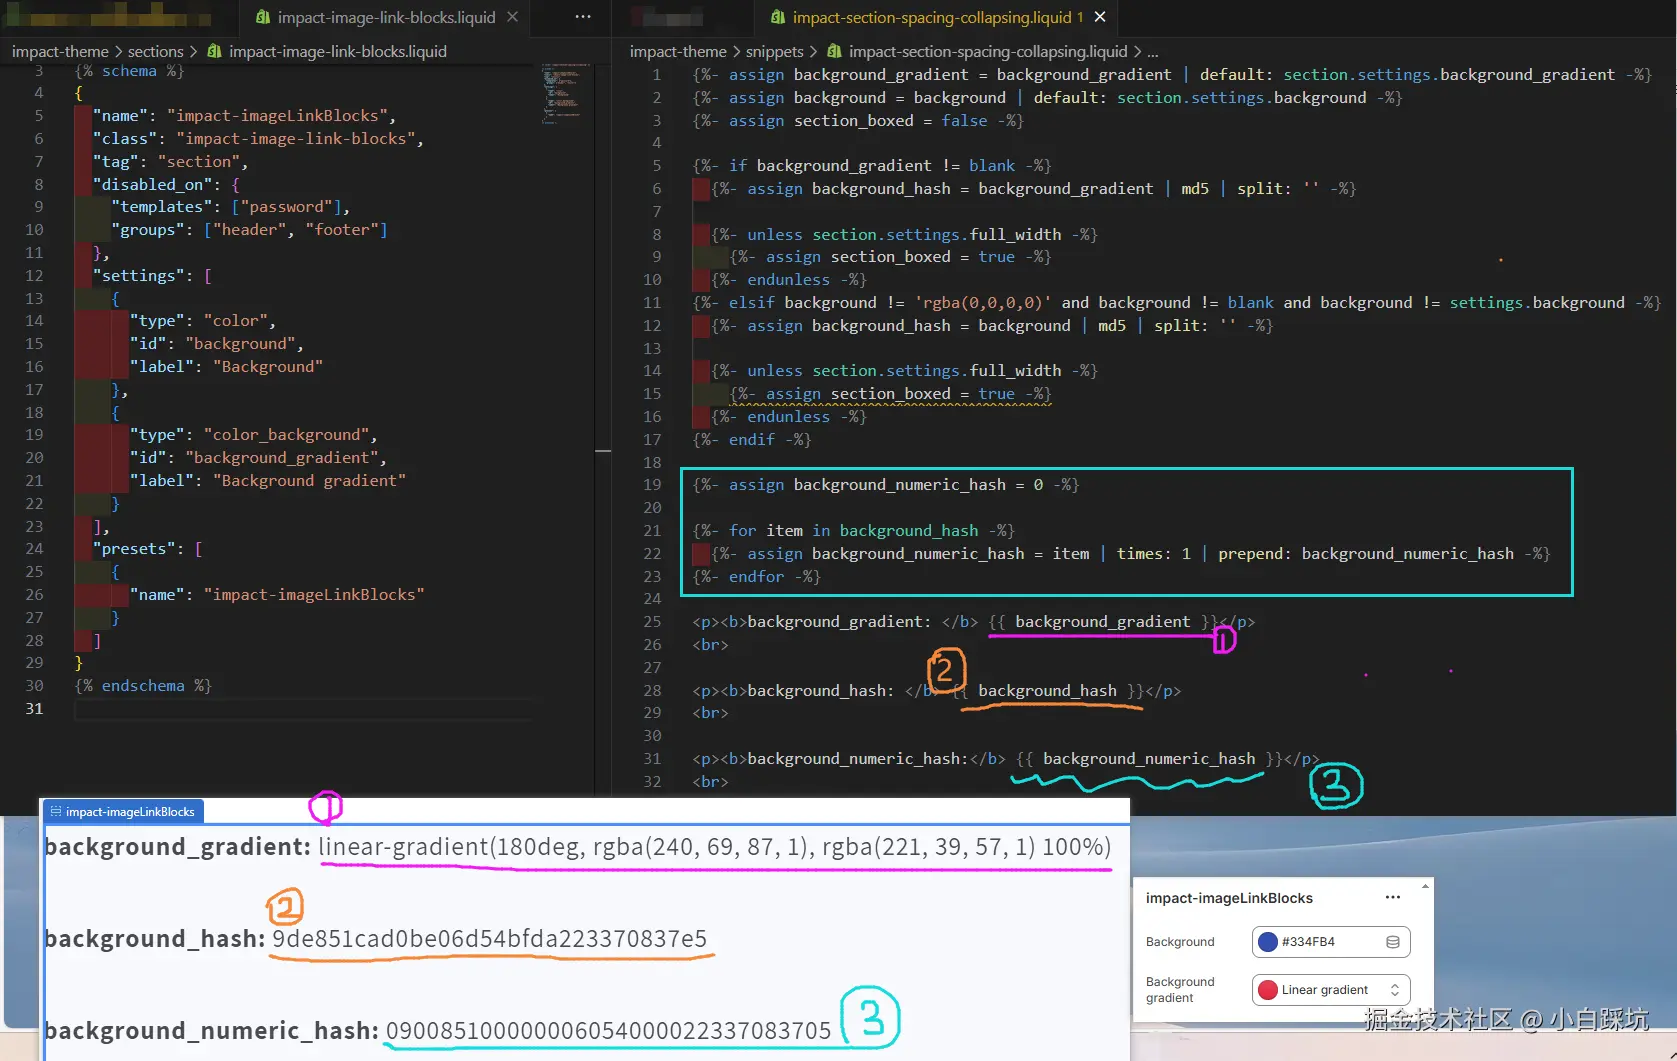
Task: Click the breadcrumb ellipsis after impact-section-spacing-collapsing.liquid
Action: [x=1153, y=51]
